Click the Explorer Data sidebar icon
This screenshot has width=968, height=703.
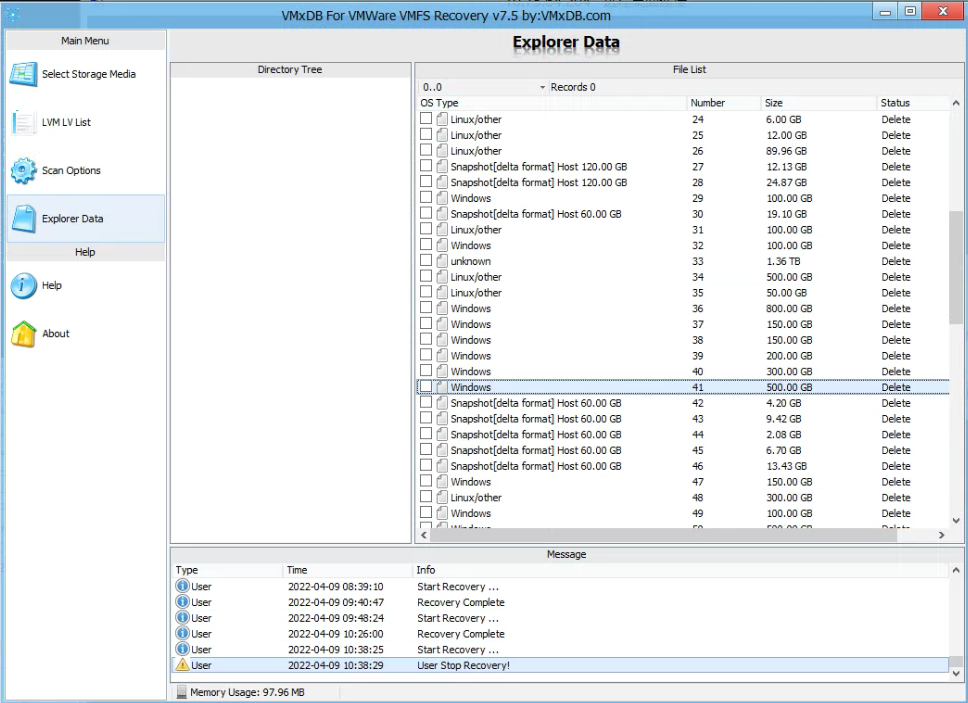[x=23, y=218]
